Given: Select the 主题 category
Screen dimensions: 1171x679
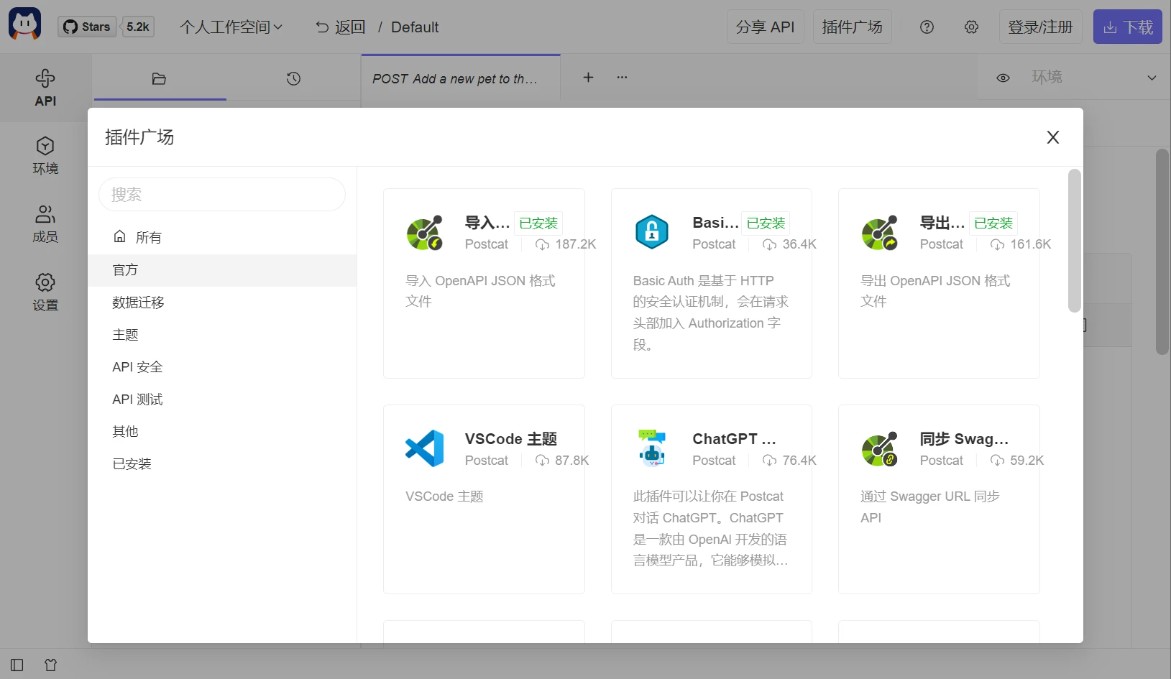Looking at the screenshot, I should 223,335.
